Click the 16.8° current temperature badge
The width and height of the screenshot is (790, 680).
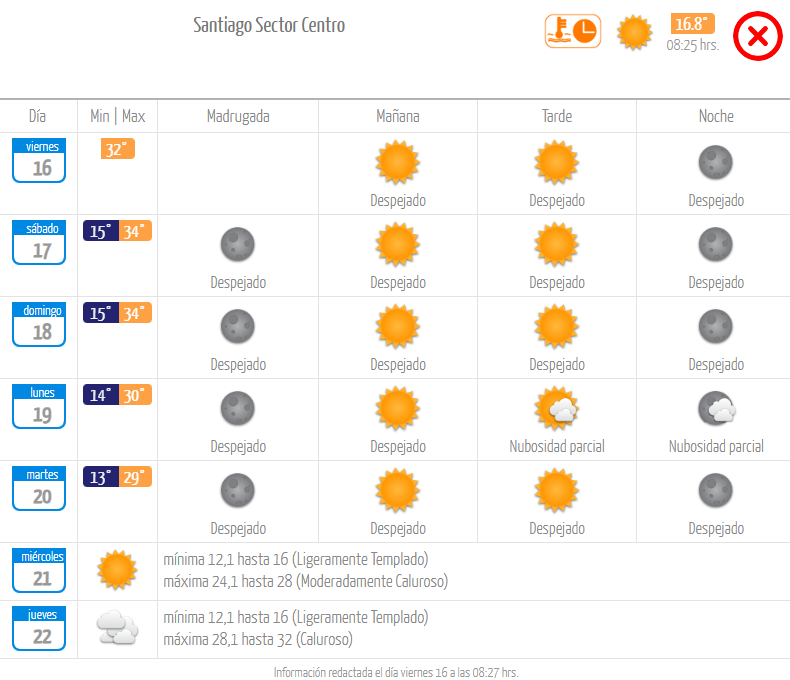coord(693,24)
